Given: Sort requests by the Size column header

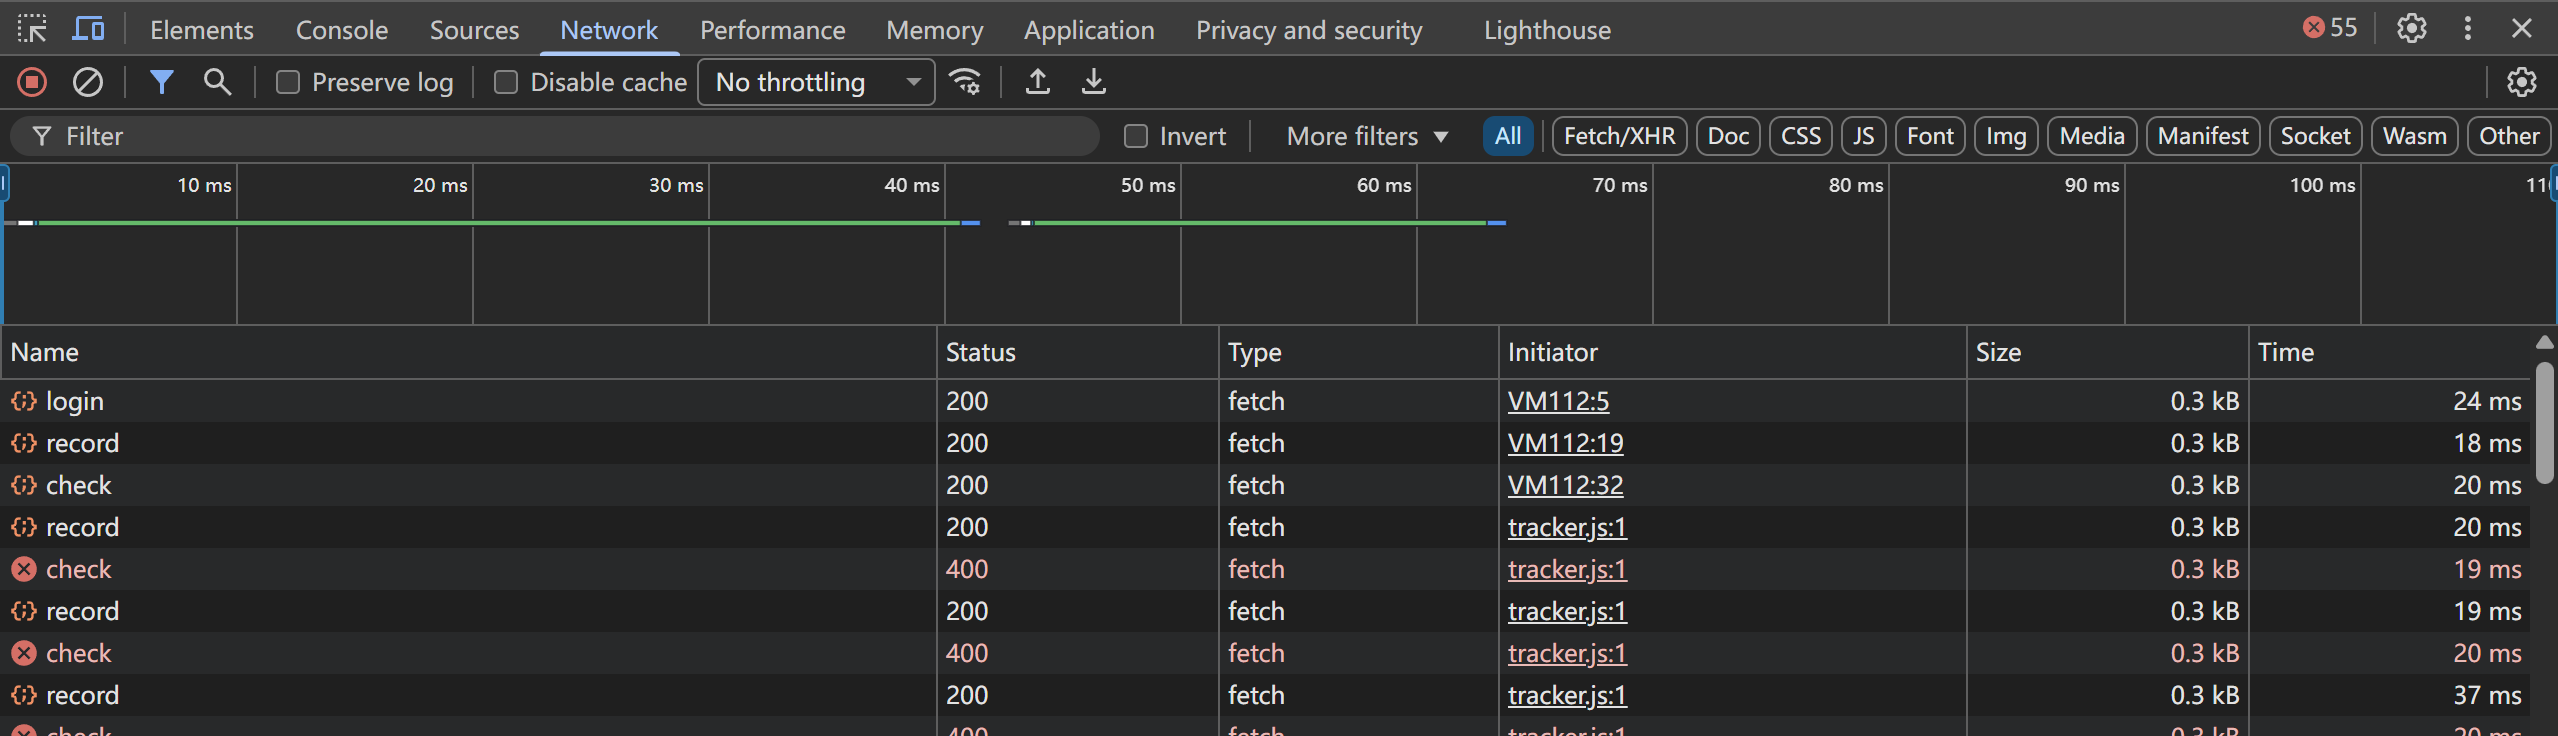Looking at the screenshot, I should coord(2107,352).
